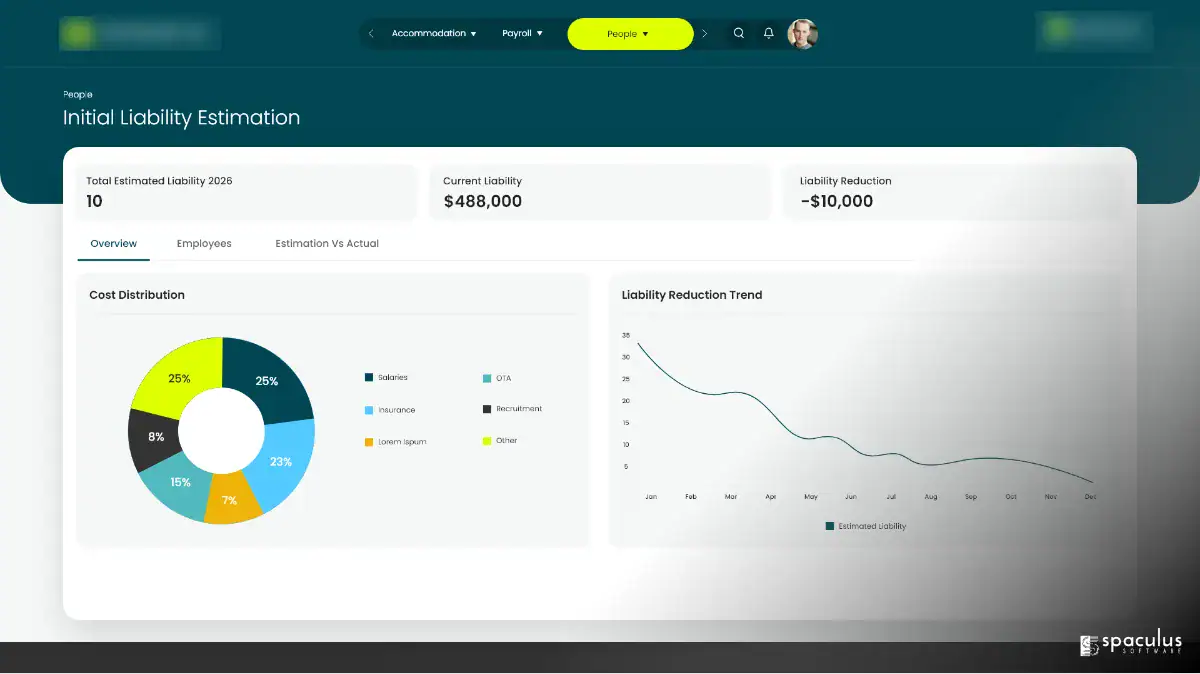Click the Recruitment legend marker

pos(487,409)
